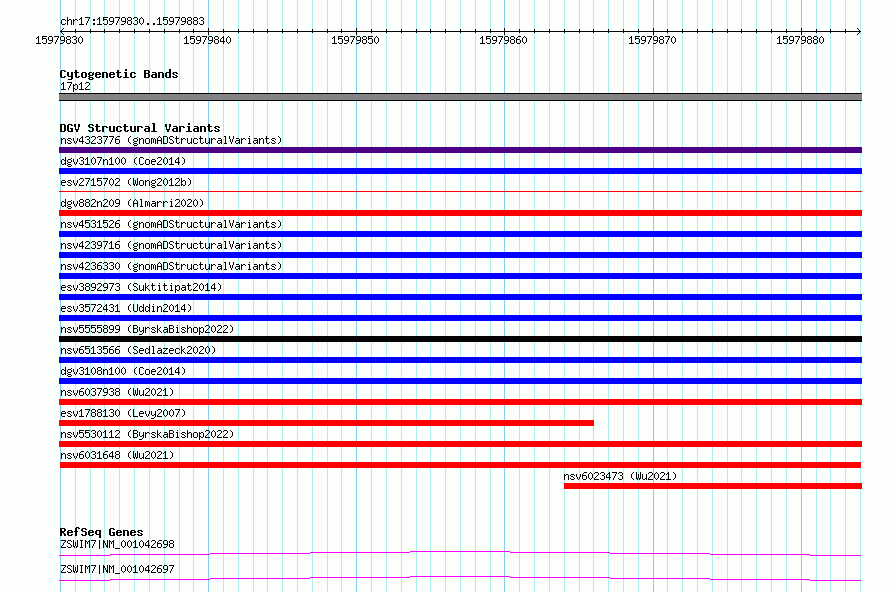Open variant label esv1788130 (Levy2007)
890x592 pixels.
tap(123, 413)
